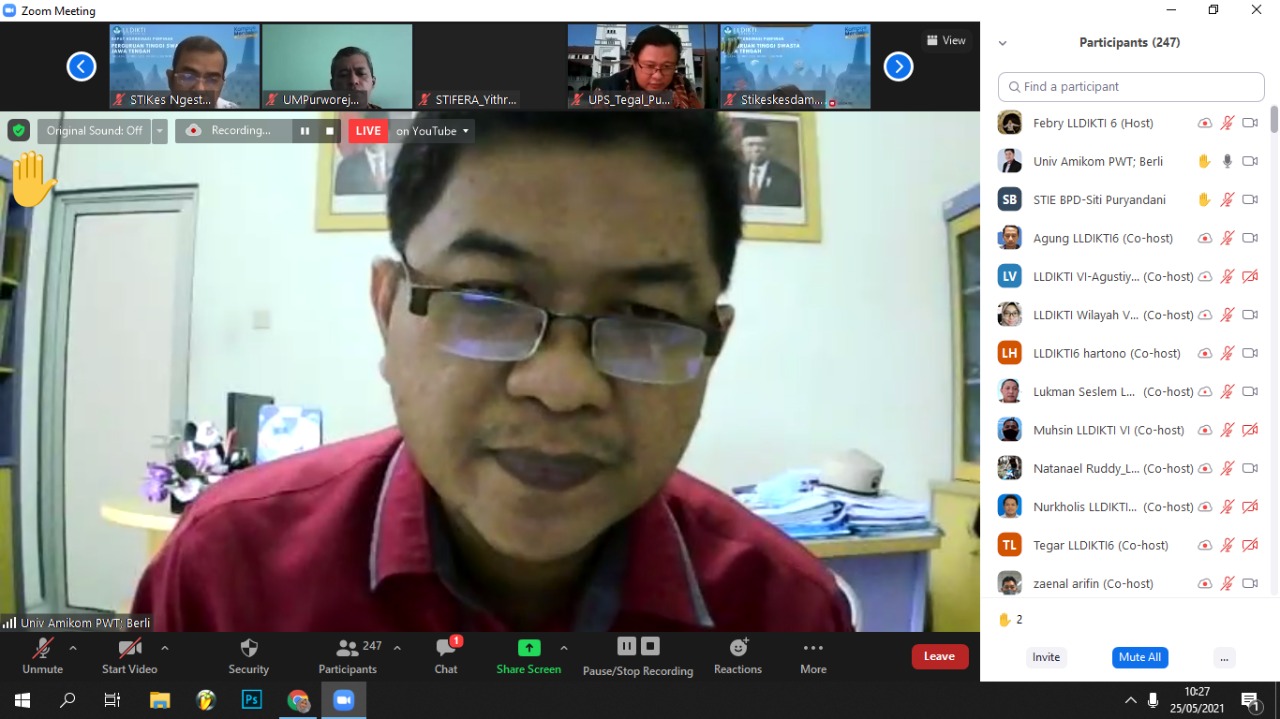Go to previous video thumbnails page
This screenshot has height=719, width=1280.
[x=81, y=67]
